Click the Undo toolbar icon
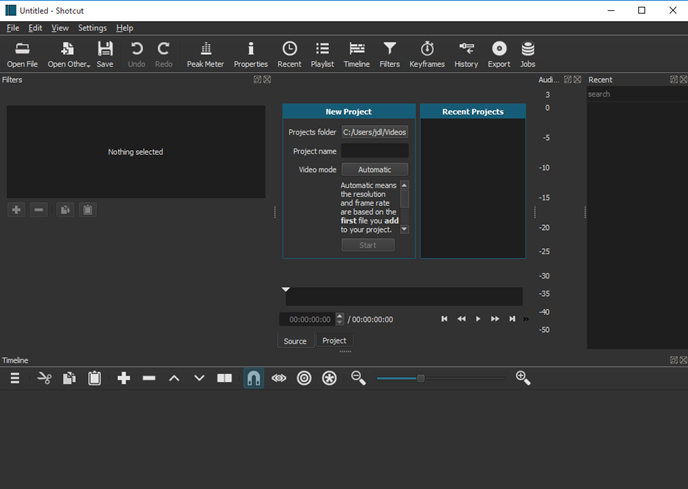 click(x=136, y=54)
